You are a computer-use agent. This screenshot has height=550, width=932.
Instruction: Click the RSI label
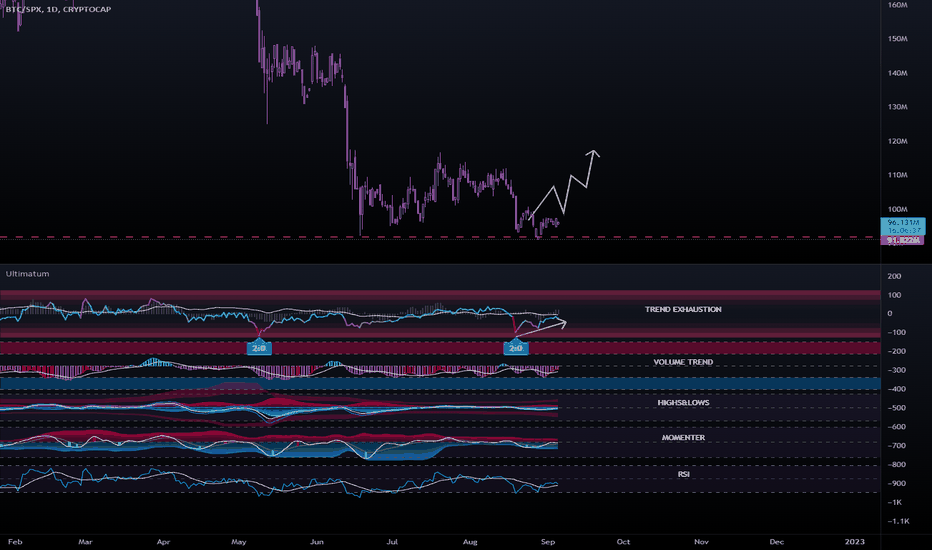684,474
